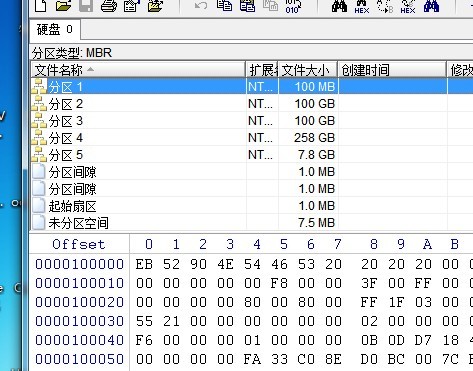This screenshot has height=371, width=473.
Task: Click hex byte 4E in row 0000100000
Action: tap(225, 264)
